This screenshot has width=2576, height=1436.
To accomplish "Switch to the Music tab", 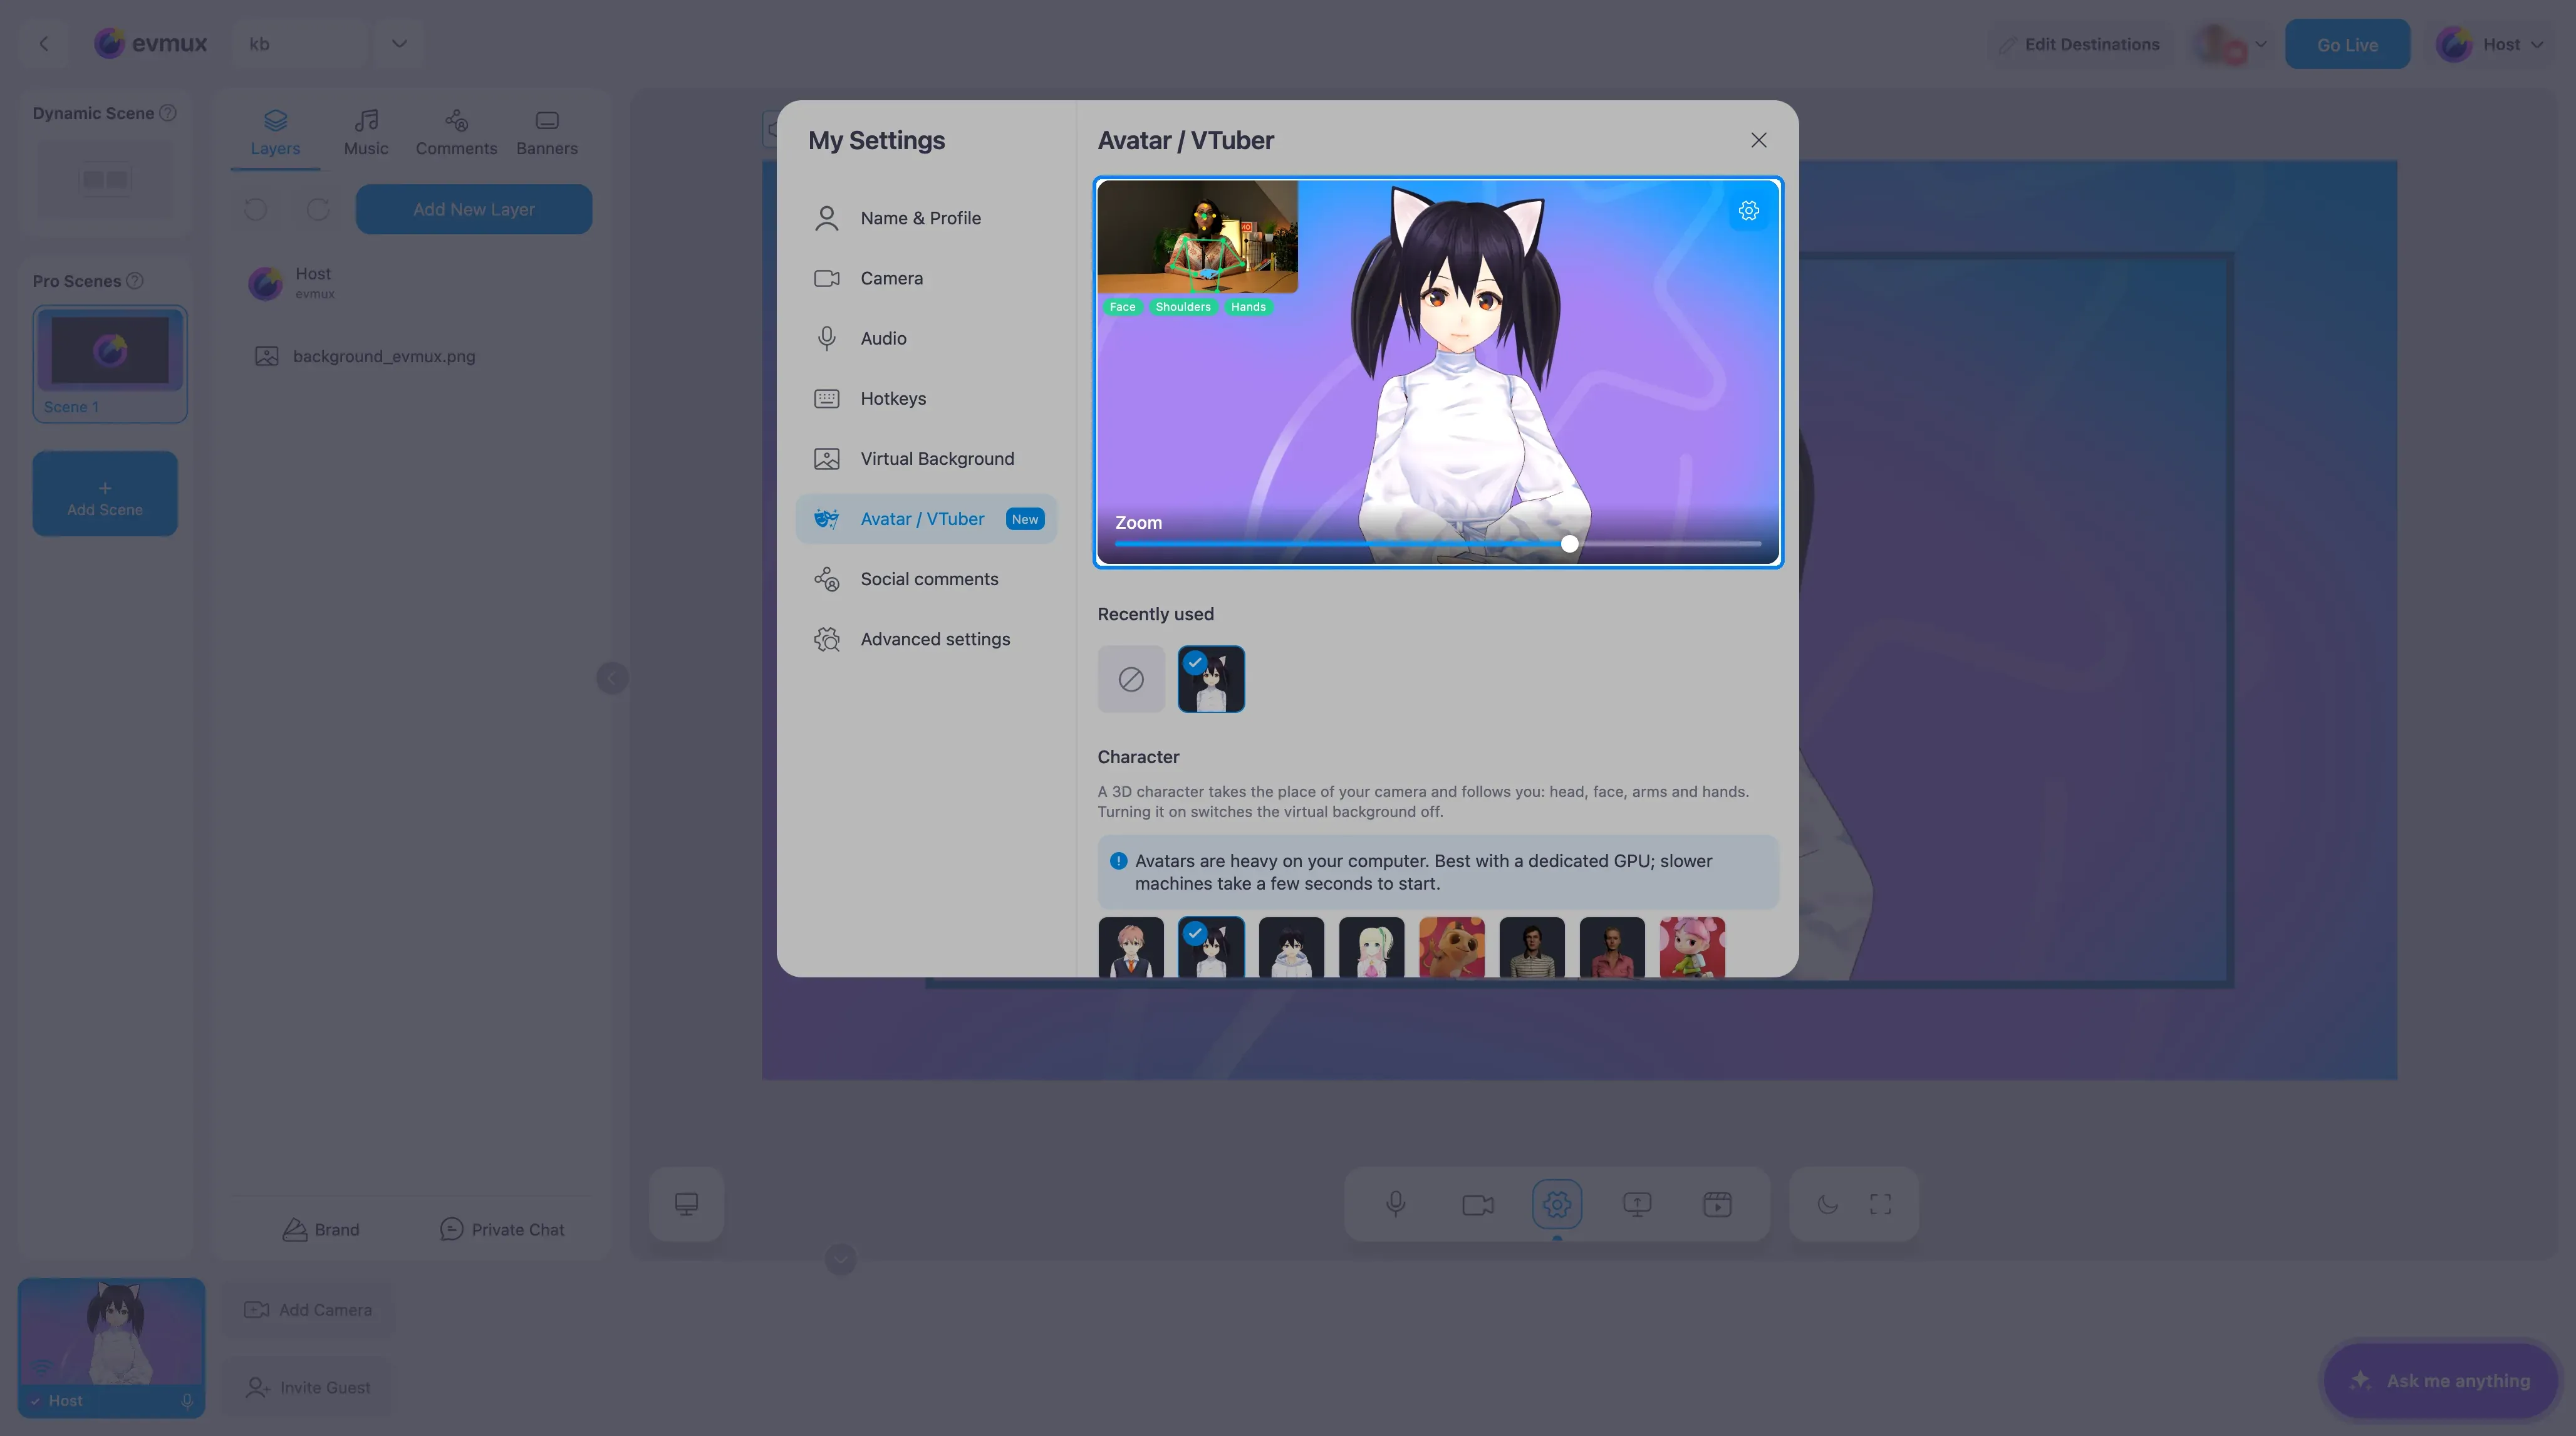I will click(x=366, y=133).
